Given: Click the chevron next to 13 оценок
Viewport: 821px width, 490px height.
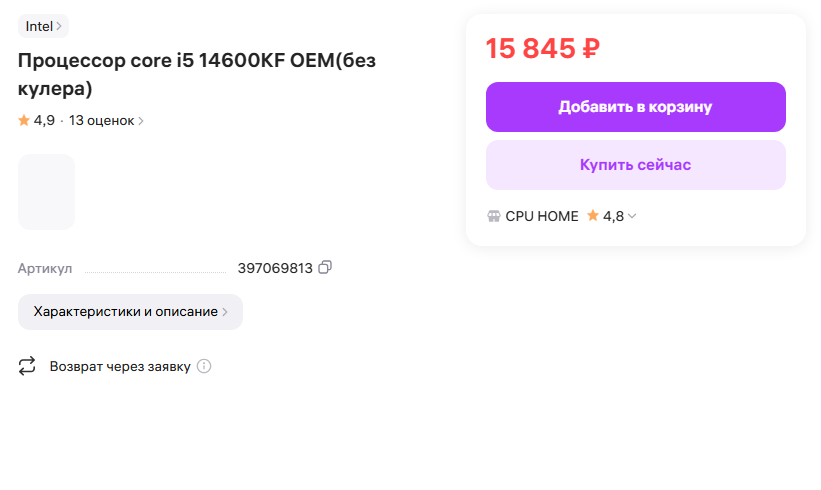Looking at the screenshot, I should [x=141, y=121].
